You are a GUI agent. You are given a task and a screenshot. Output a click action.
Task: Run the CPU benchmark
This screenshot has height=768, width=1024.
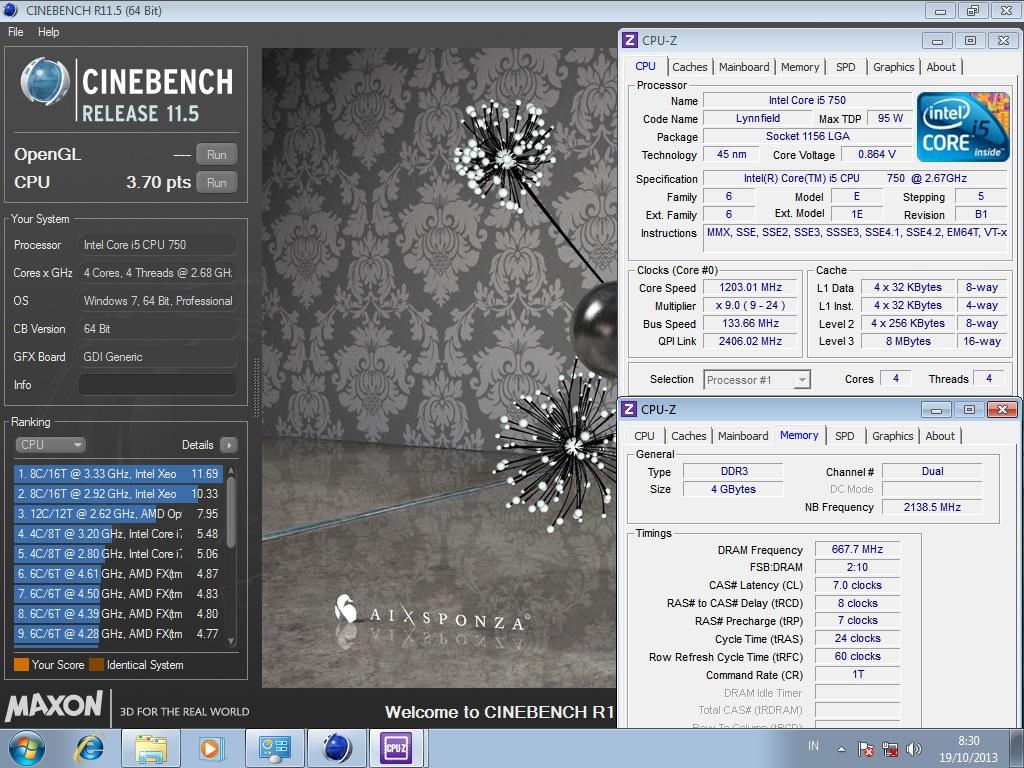click(216, 183)
